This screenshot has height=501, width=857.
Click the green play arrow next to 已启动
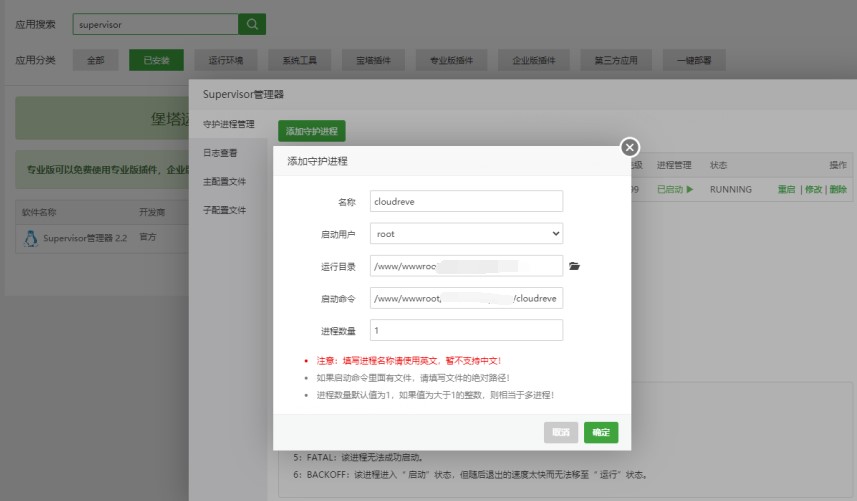tap(690, 189)
